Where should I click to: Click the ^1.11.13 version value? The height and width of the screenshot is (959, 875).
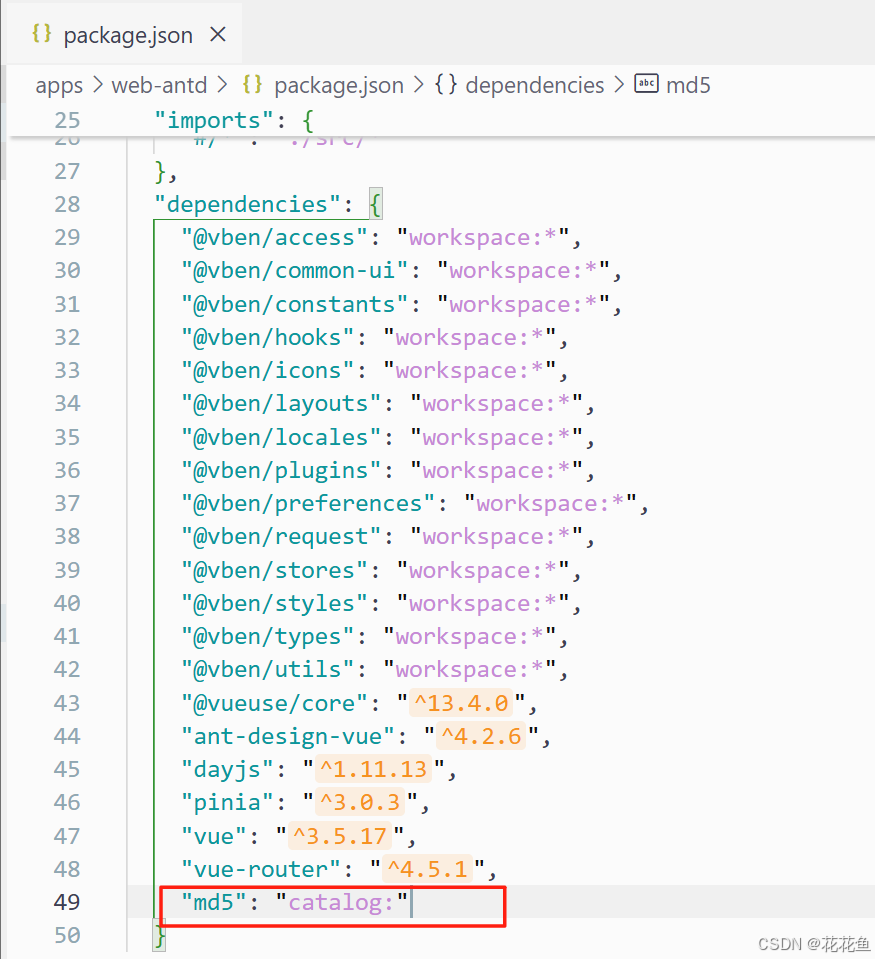(374, 769)
